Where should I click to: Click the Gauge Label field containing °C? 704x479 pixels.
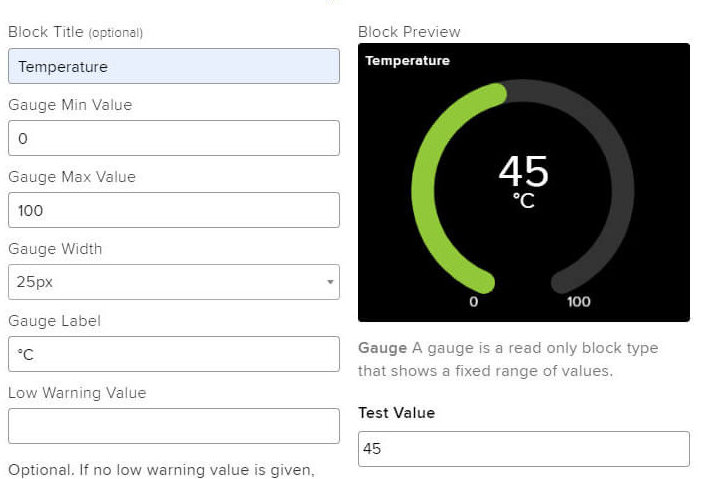[x=174, y=354]
